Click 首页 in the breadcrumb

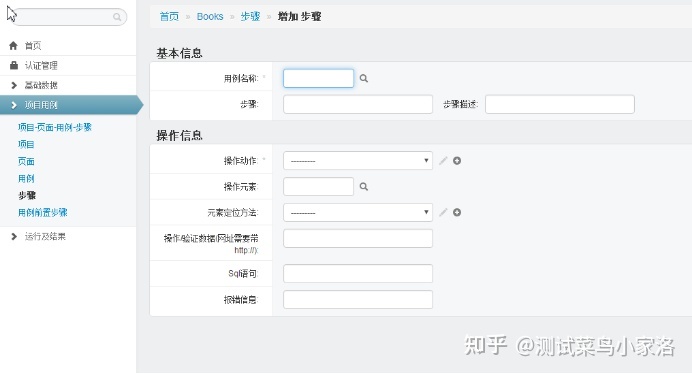click(169, 17)
